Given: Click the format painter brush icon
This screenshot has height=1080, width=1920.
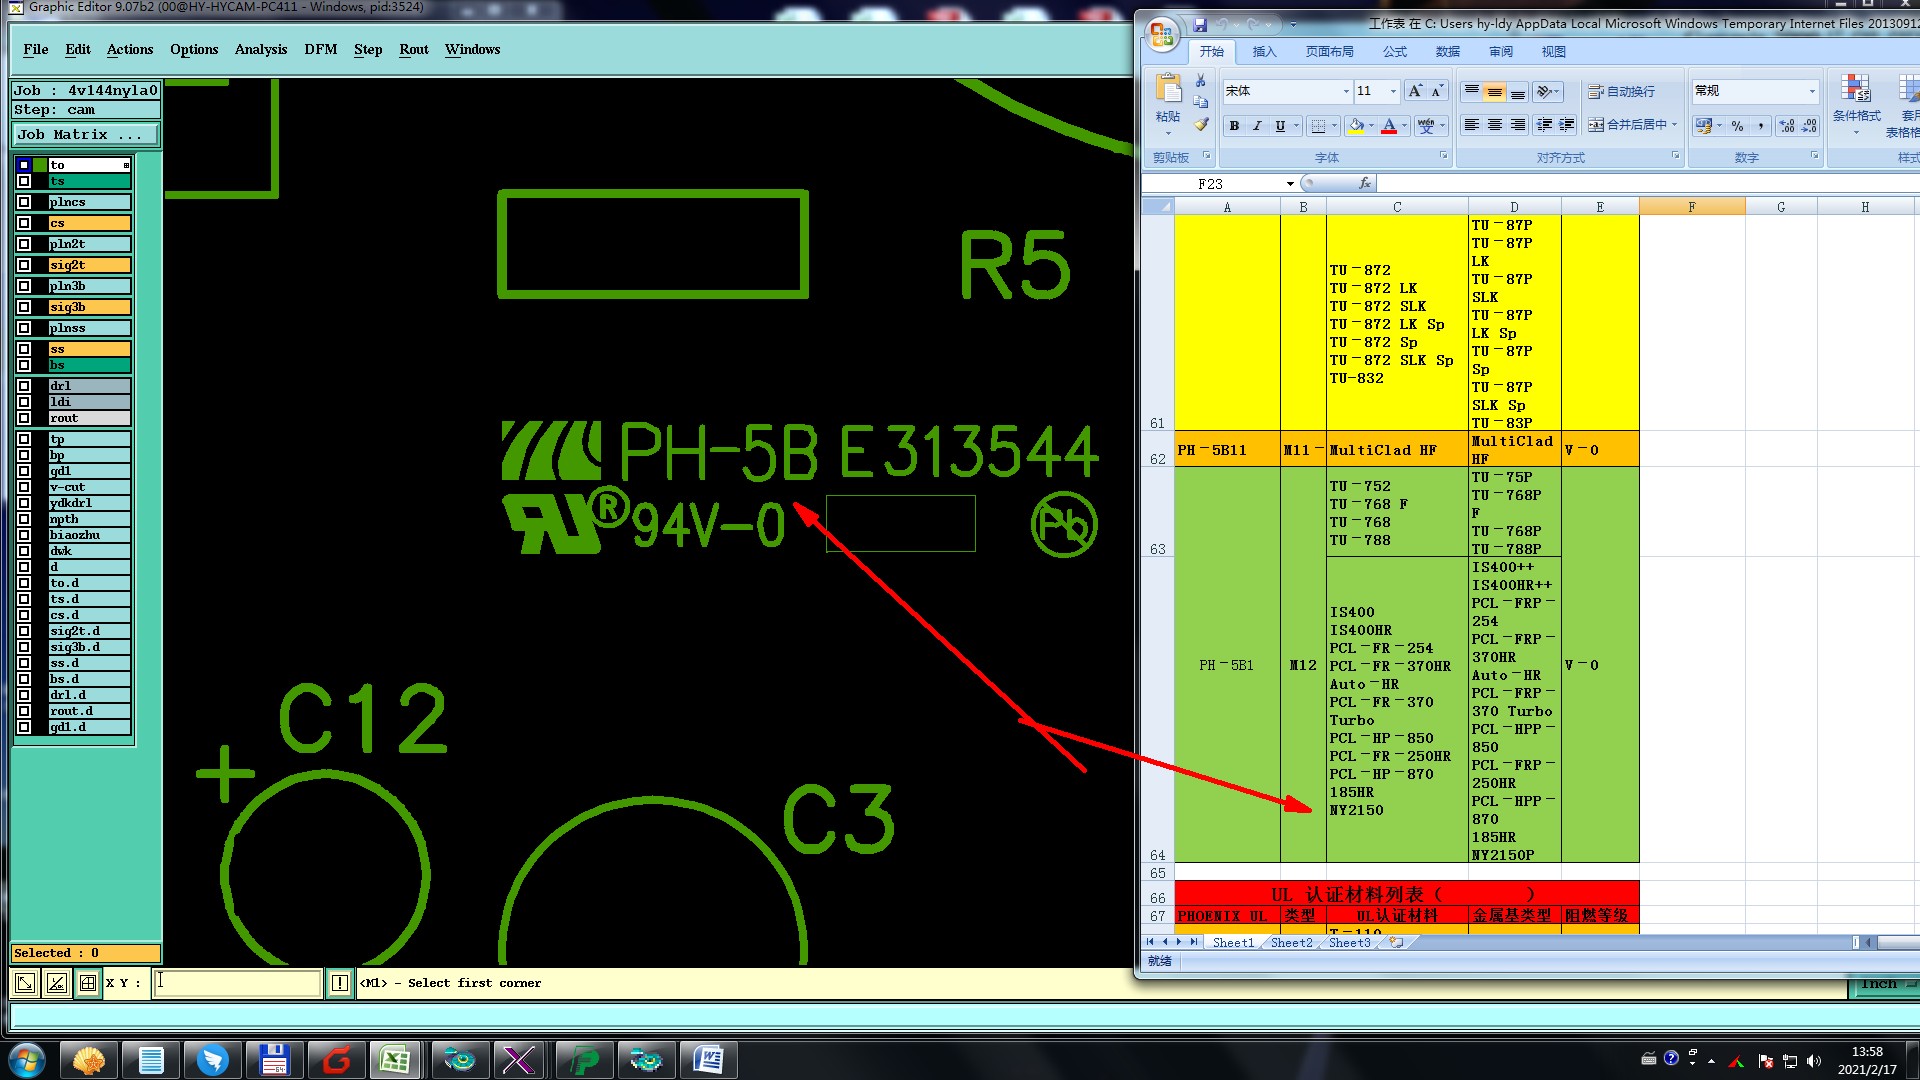Looking at the screenshot, I should [x=1201, y=125].
